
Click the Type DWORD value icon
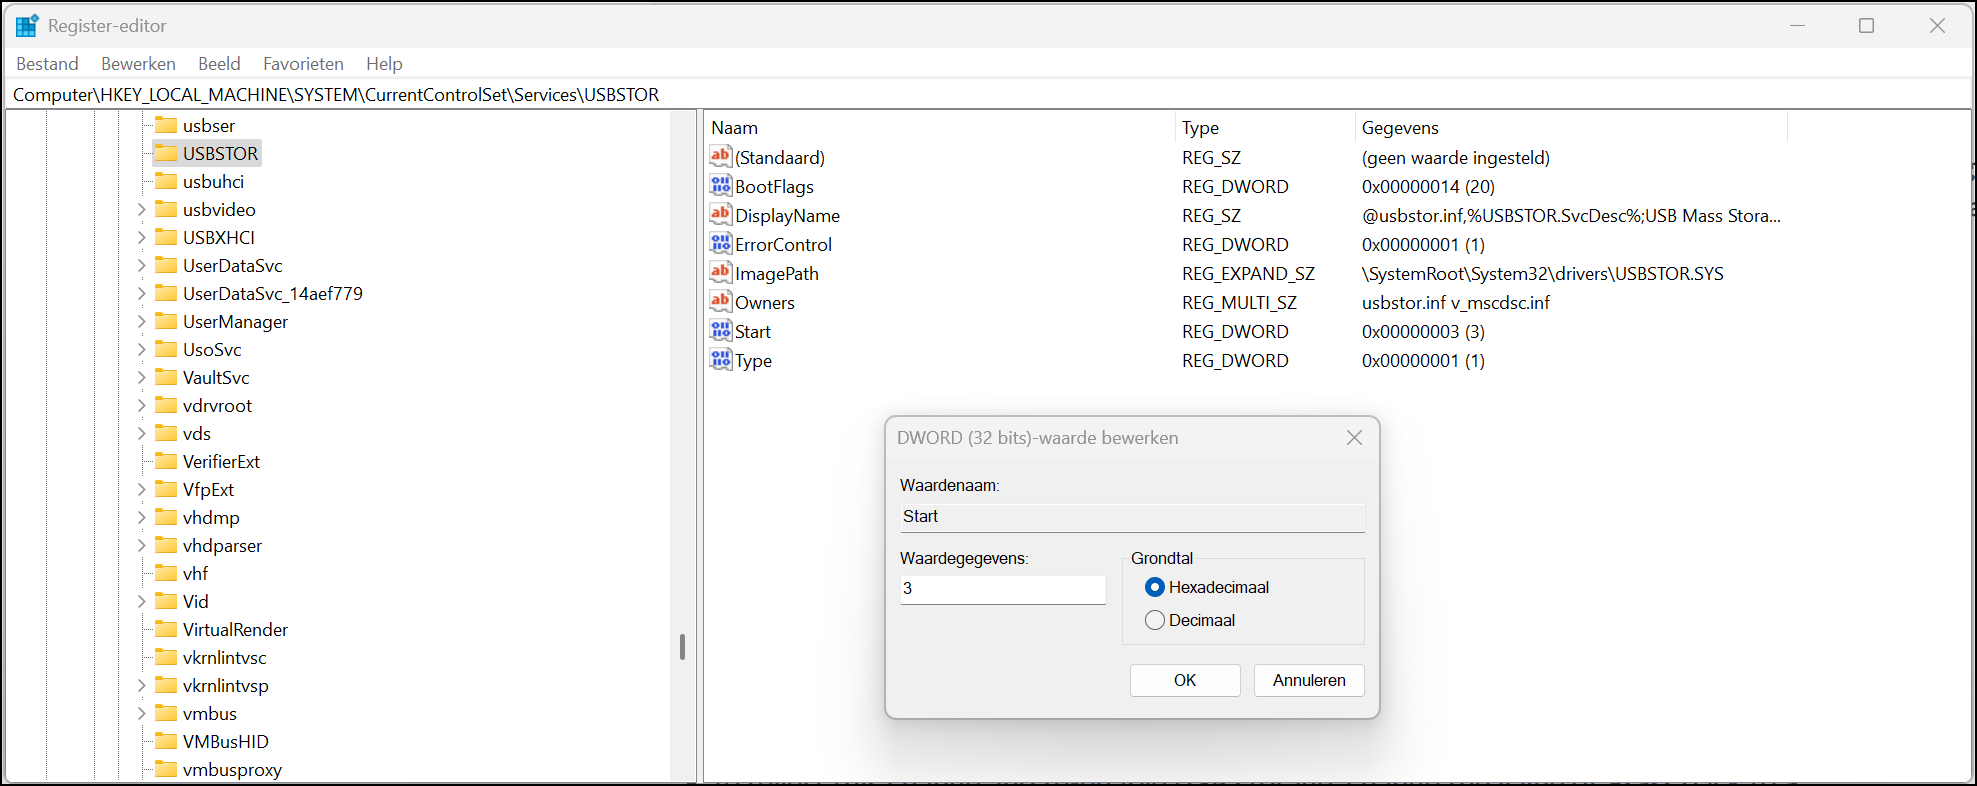(720, 360)
